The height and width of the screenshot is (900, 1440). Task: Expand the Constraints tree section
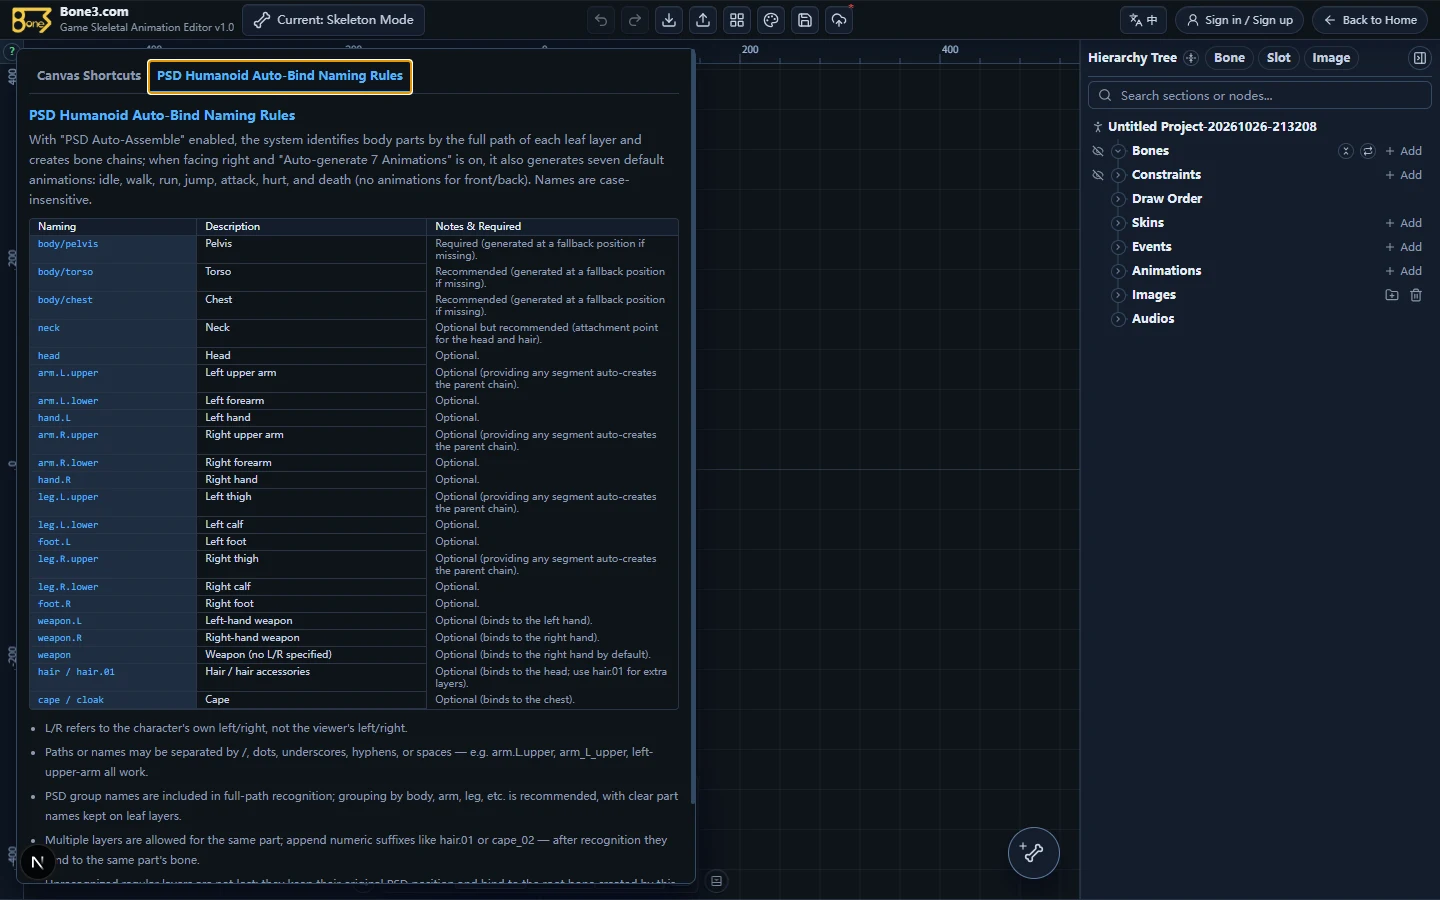coord(1118,175)
